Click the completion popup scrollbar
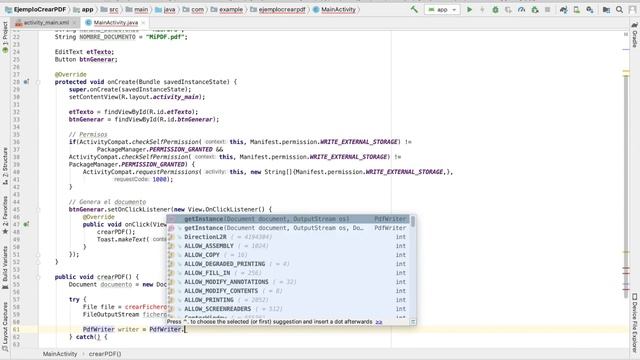 point(413,222)
